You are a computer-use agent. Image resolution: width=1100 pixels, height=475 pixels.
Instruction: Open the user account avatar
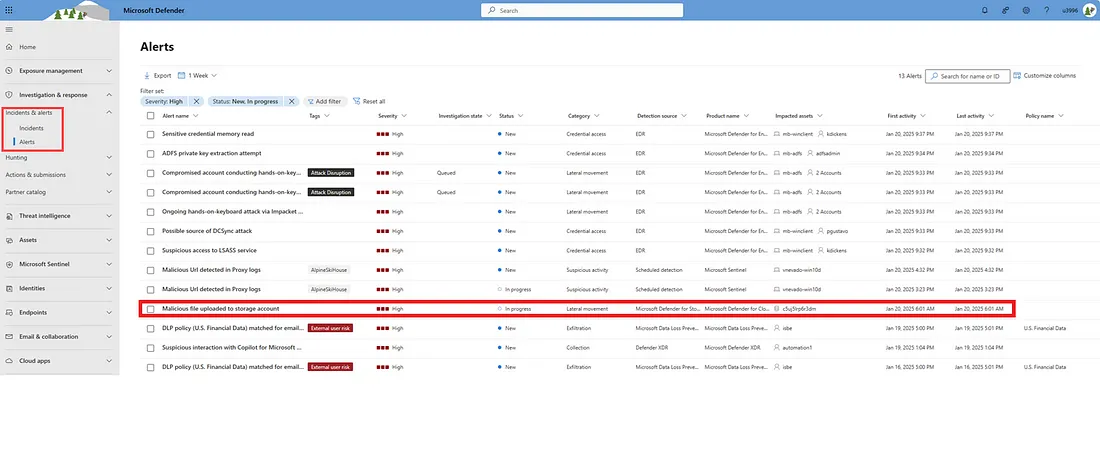tap(1089, 11)
